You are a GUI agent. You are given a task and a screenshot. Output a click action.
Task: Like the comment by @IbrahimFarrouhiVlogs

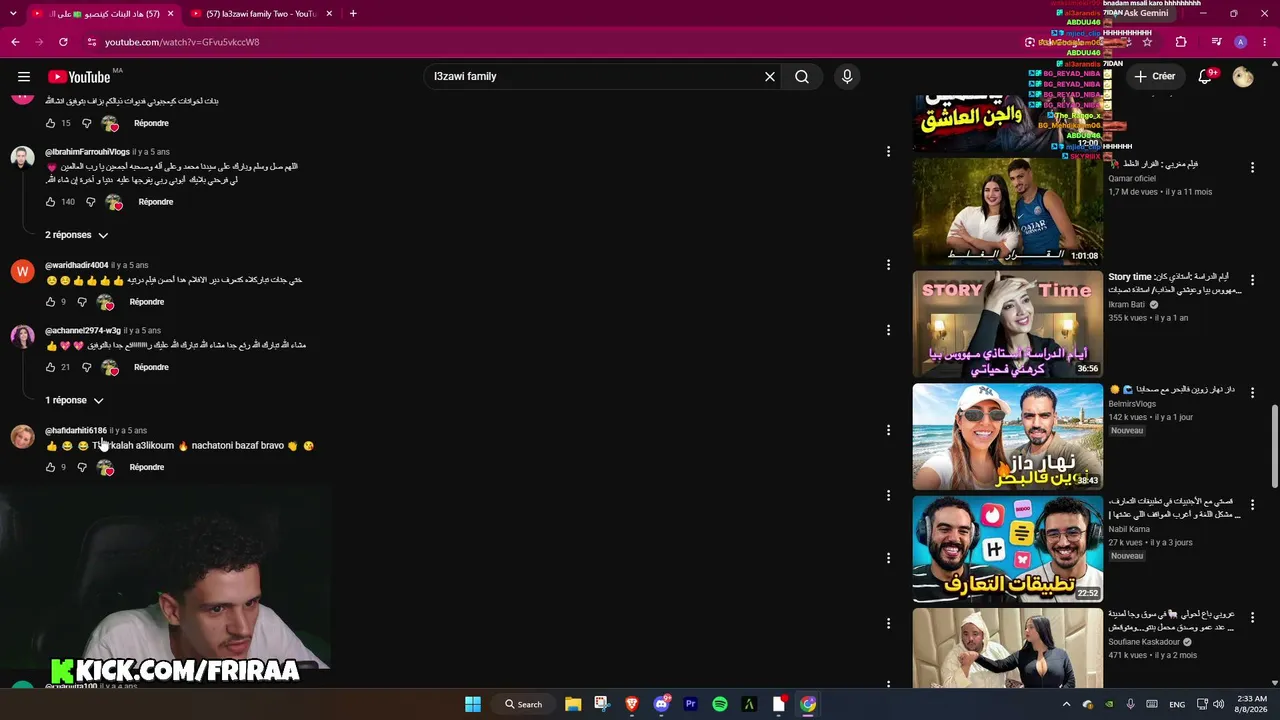[51, 202]
